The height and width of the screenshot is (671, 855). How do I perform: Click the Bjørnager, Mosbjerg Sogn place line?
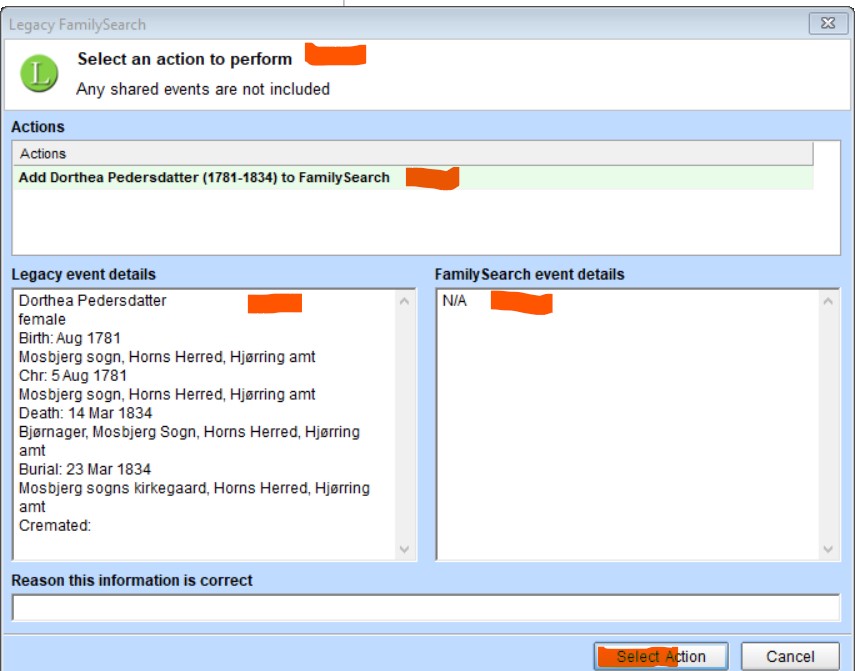(189, 441)
